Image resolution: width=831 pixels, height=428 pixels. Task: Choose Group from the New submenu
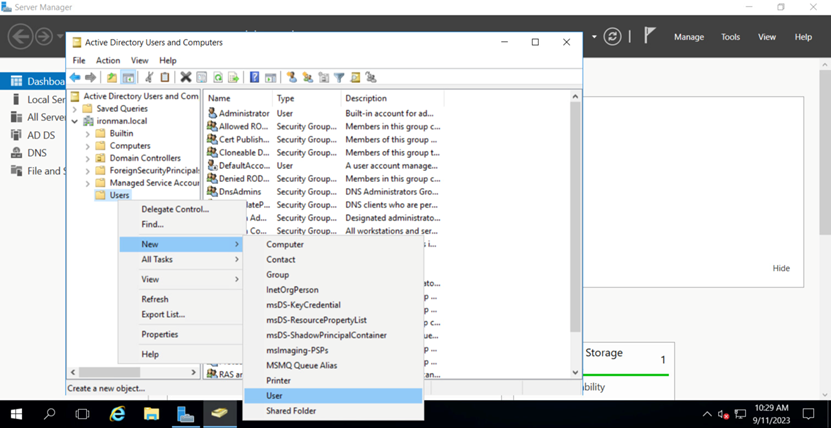click(333, 275)
